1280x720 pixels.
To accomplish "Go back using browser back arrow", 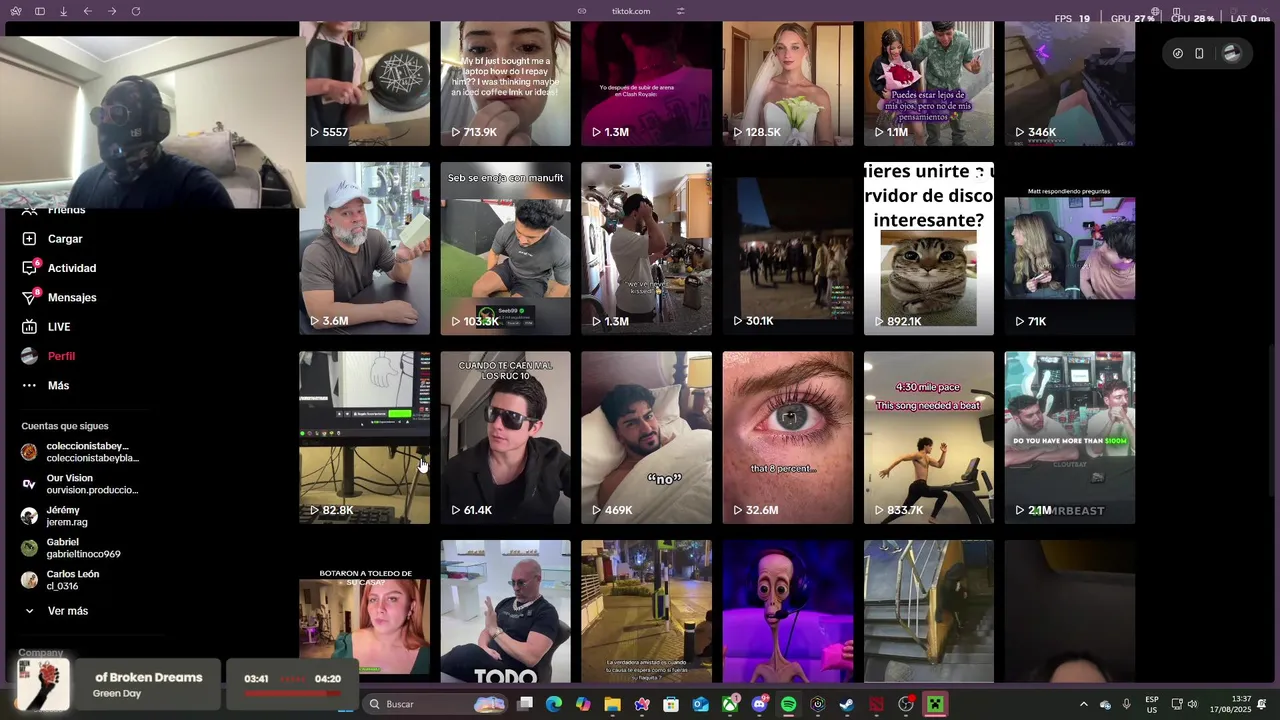I will coord(87,11).
